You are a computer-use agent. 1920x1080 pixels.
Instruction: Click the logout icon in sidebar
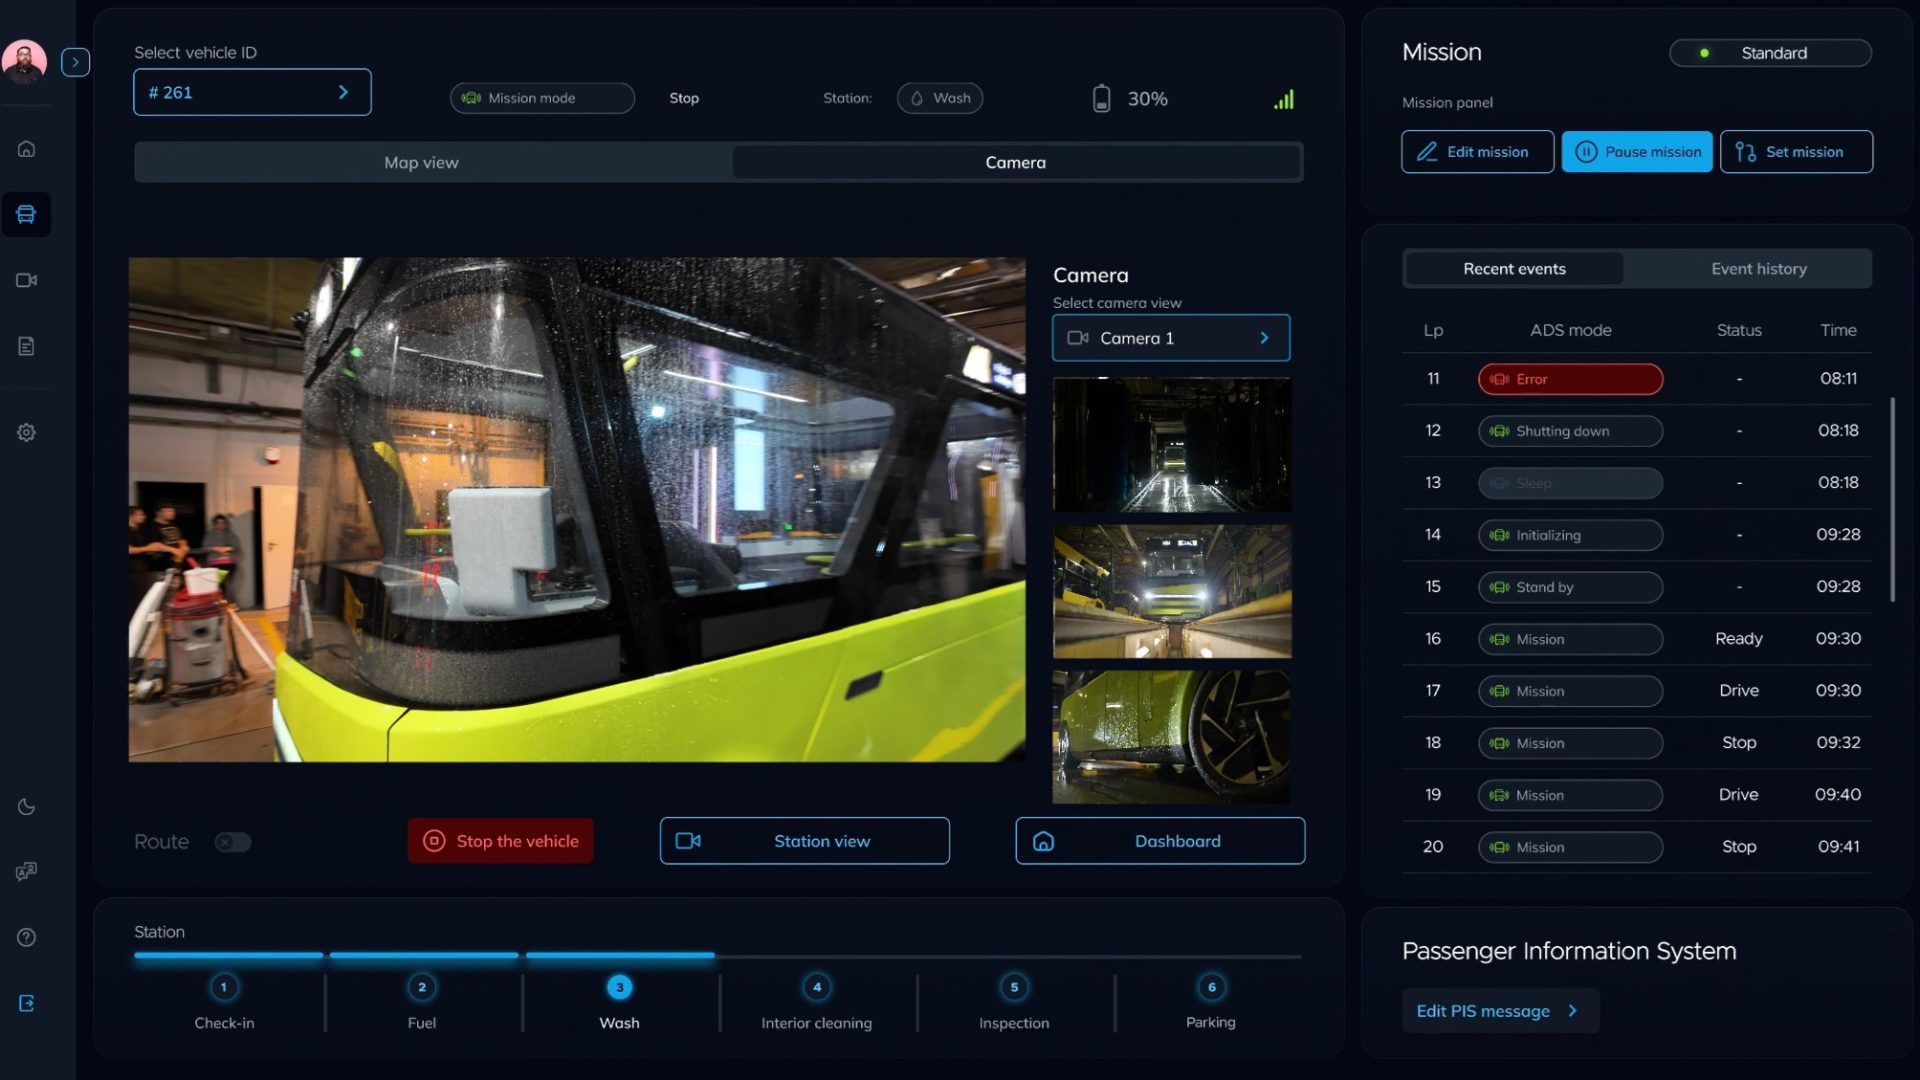coord(27,1003)
